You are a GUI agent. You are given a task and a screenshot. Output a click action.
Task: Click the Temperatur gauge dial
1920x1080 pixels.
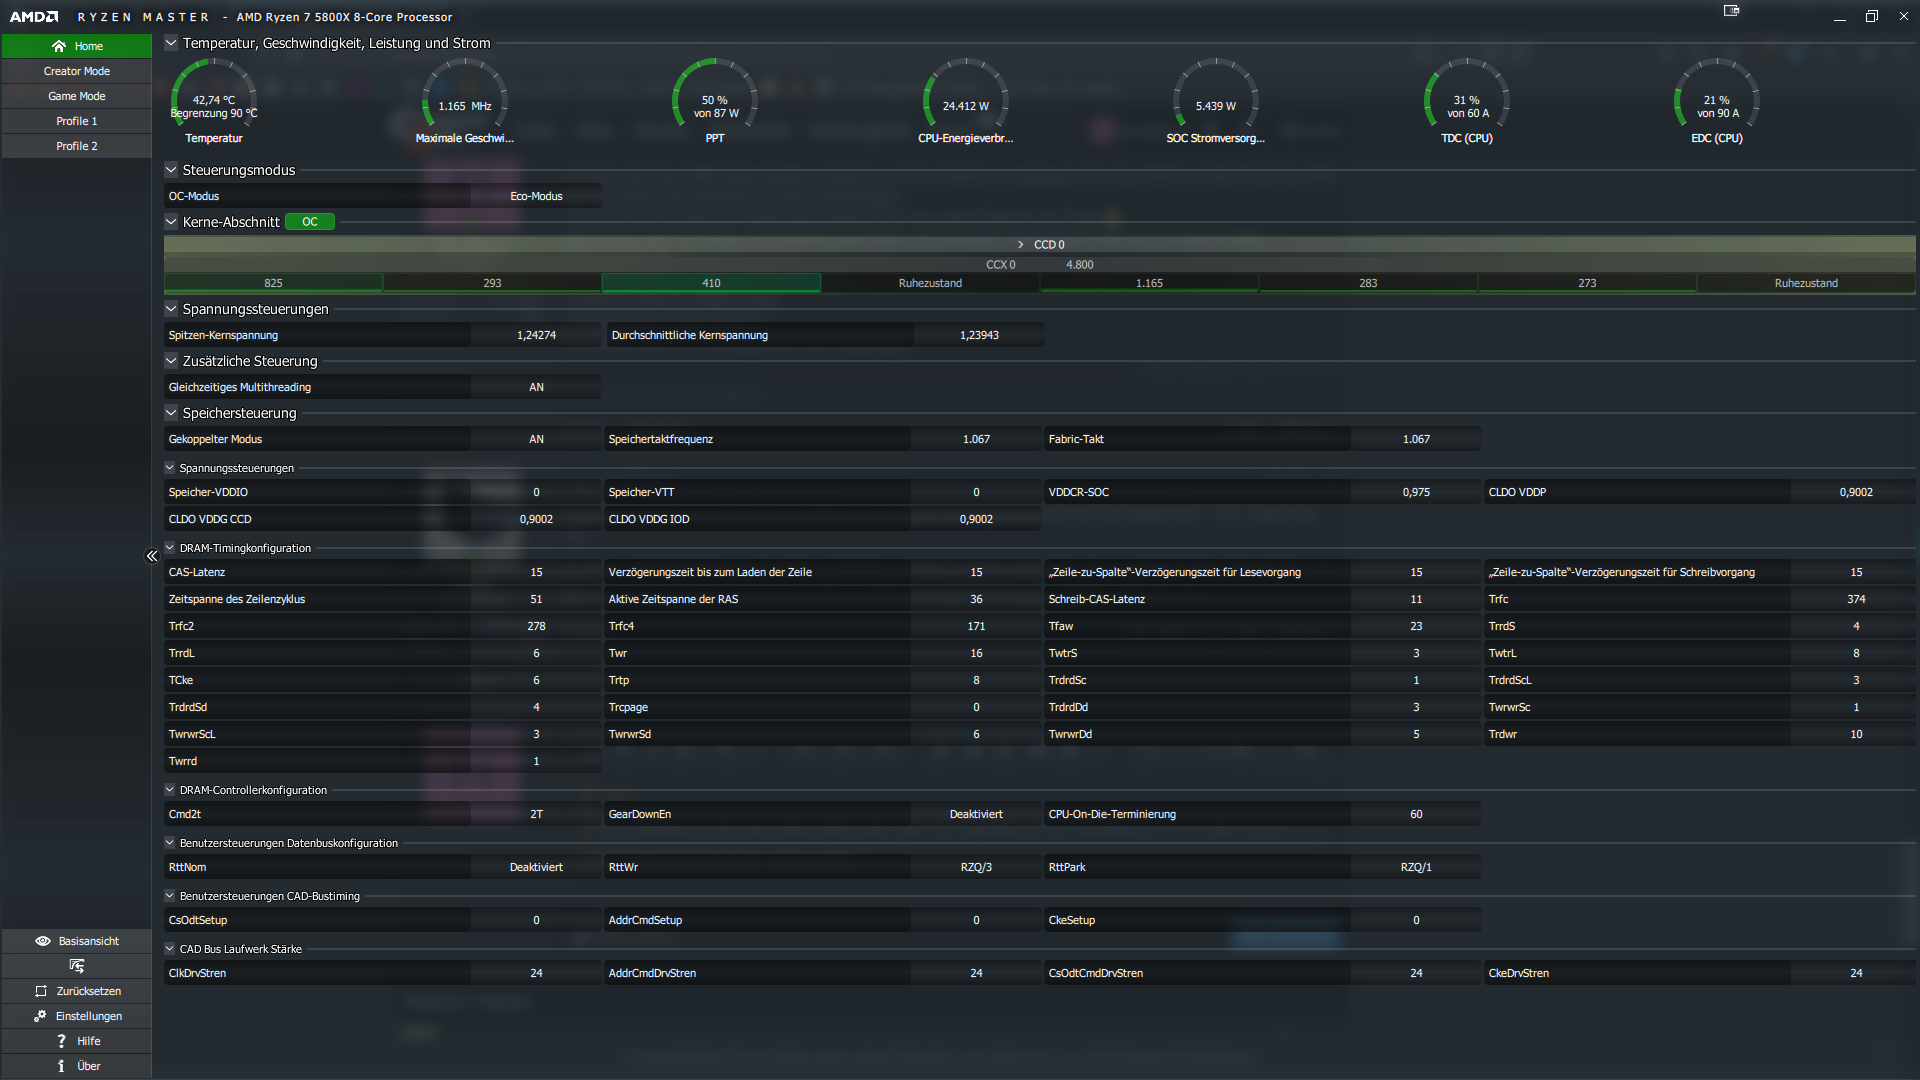(x=214, y=100)
